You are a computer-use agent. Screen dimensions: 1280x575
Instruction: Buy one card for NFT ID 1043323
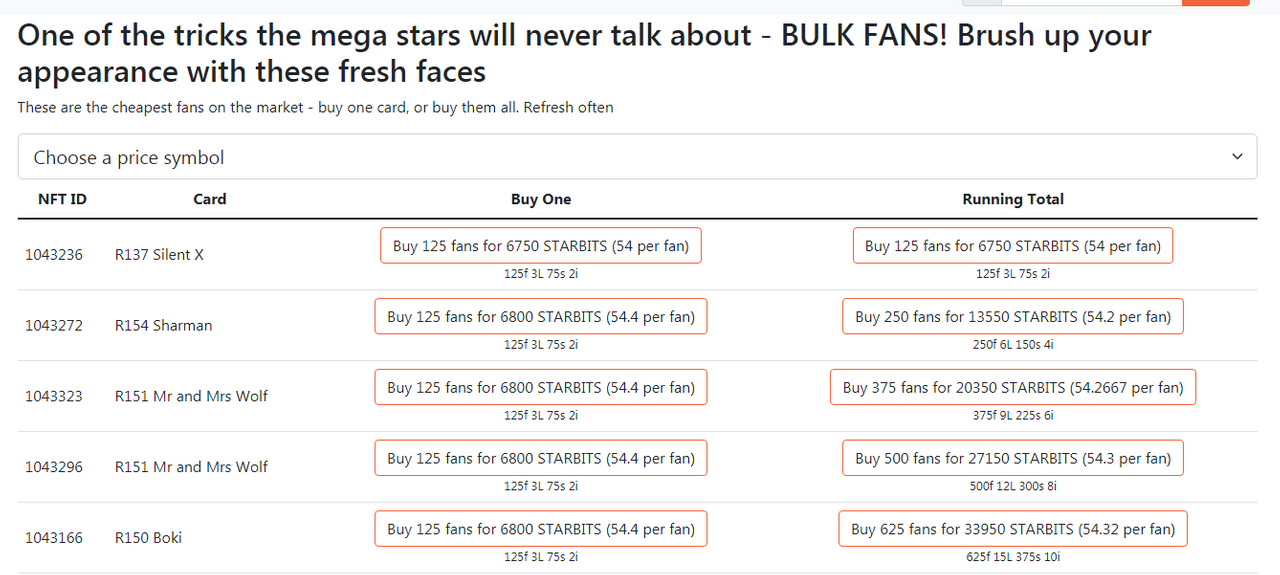click(x=541, y=387)
